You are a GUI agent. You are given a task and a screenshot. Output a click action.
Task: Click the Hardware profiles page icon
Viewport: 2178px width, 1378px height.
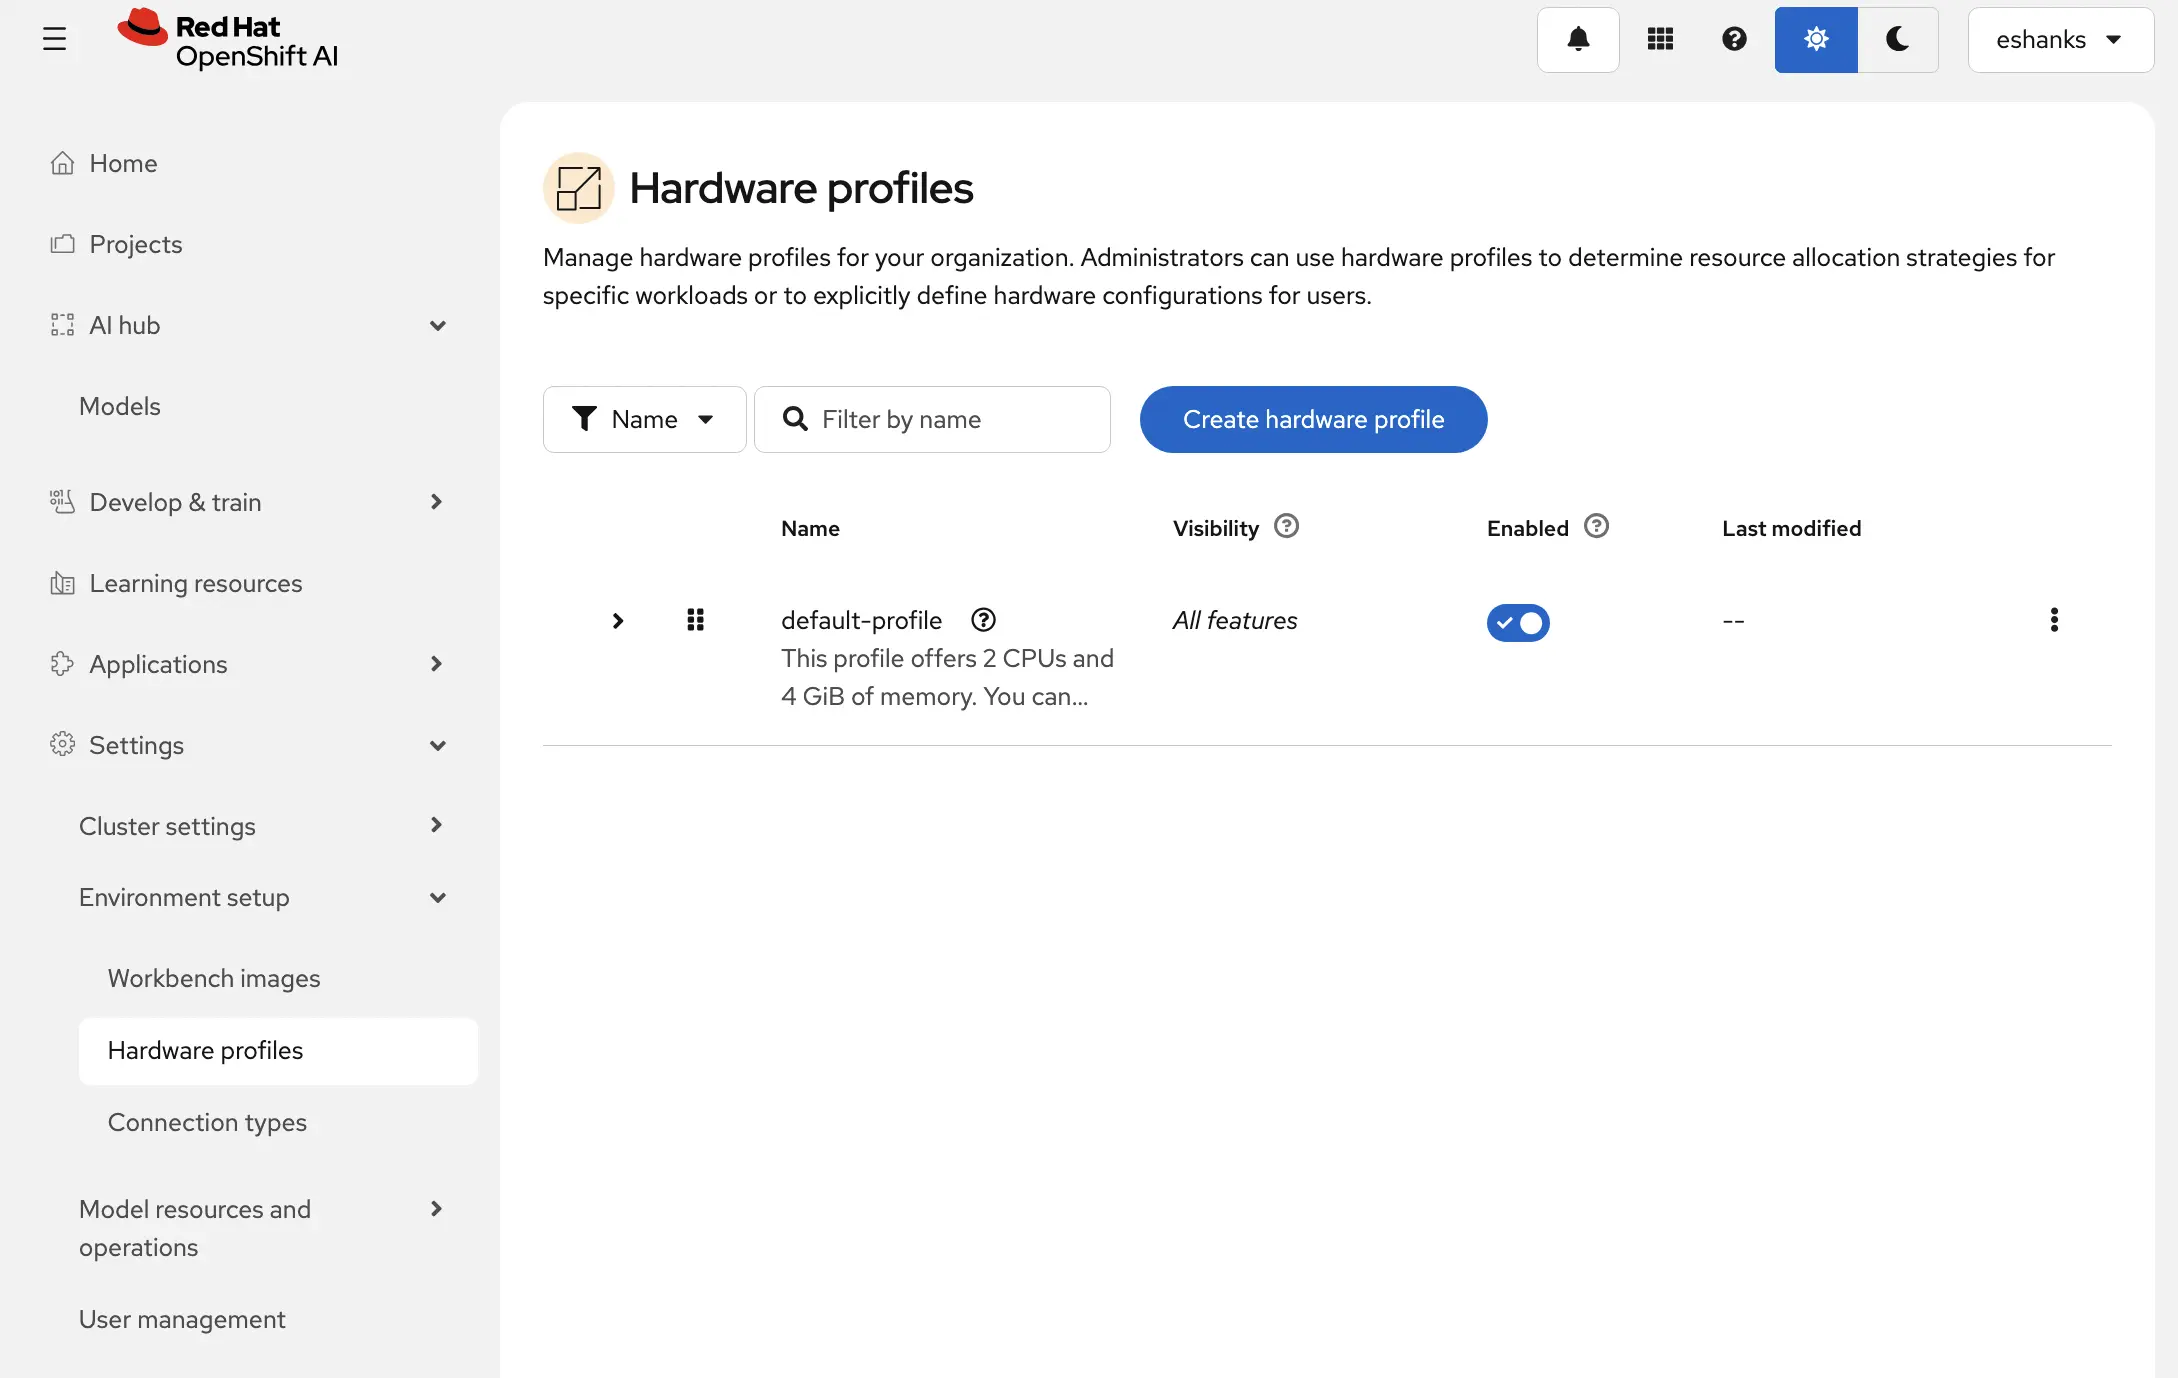pos(579,188)
